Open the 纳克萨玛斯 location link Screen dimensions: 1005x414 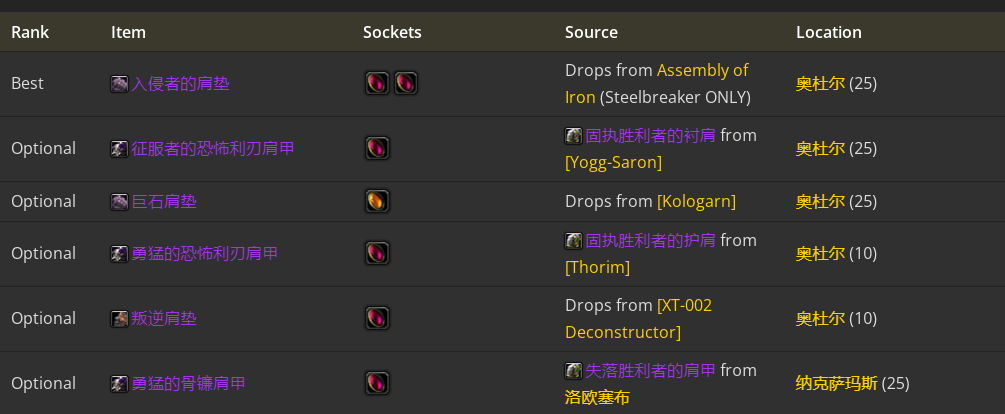coord(836,383)
